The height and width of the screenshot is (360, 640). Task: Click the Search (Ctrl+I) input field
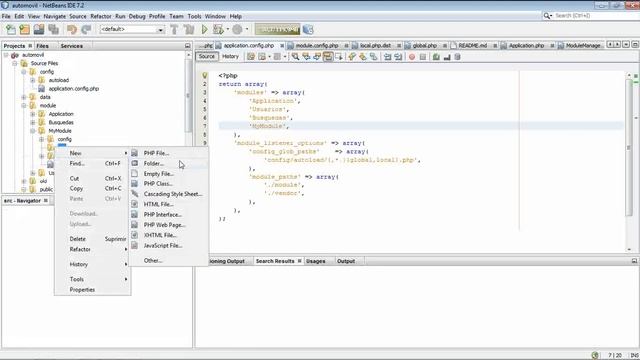click(594, 16)
